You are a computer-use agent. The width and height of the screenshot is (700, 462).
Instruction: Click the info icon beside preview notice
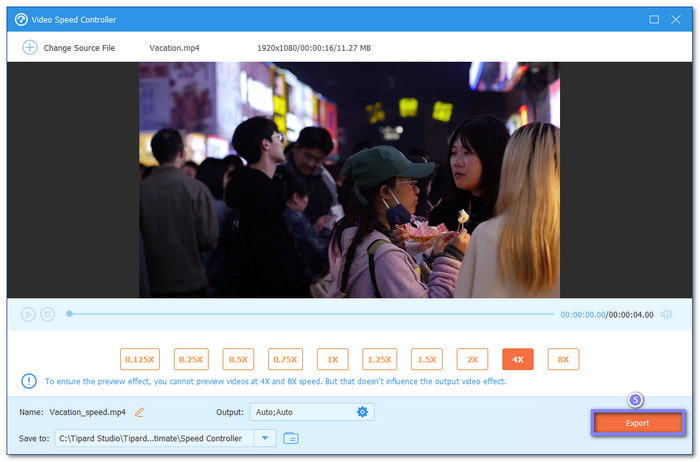[x=29, y=381]
